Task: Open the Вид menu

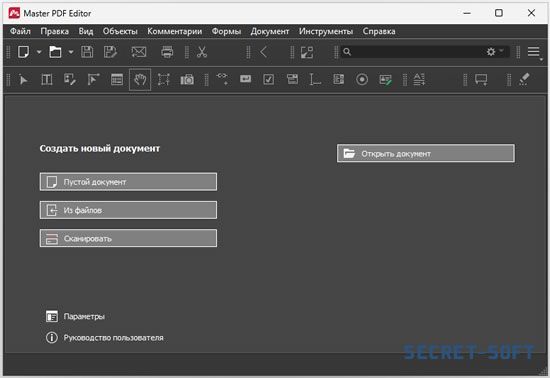Action: (x=86, y=31)
